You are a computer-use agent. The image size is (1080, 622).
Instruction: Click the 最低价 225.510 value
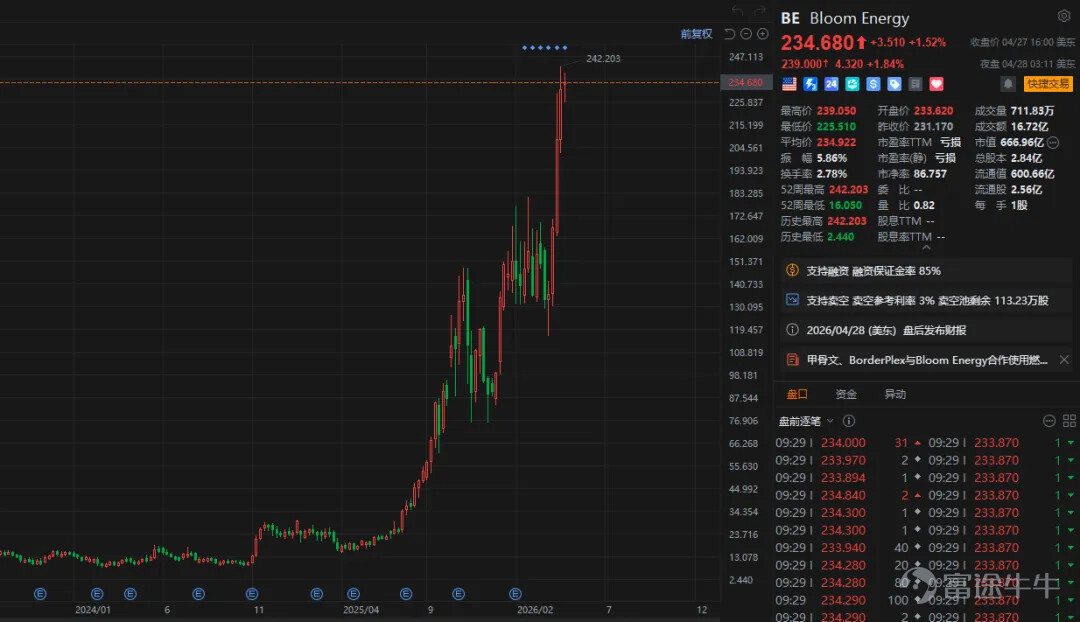pos(836,127)
